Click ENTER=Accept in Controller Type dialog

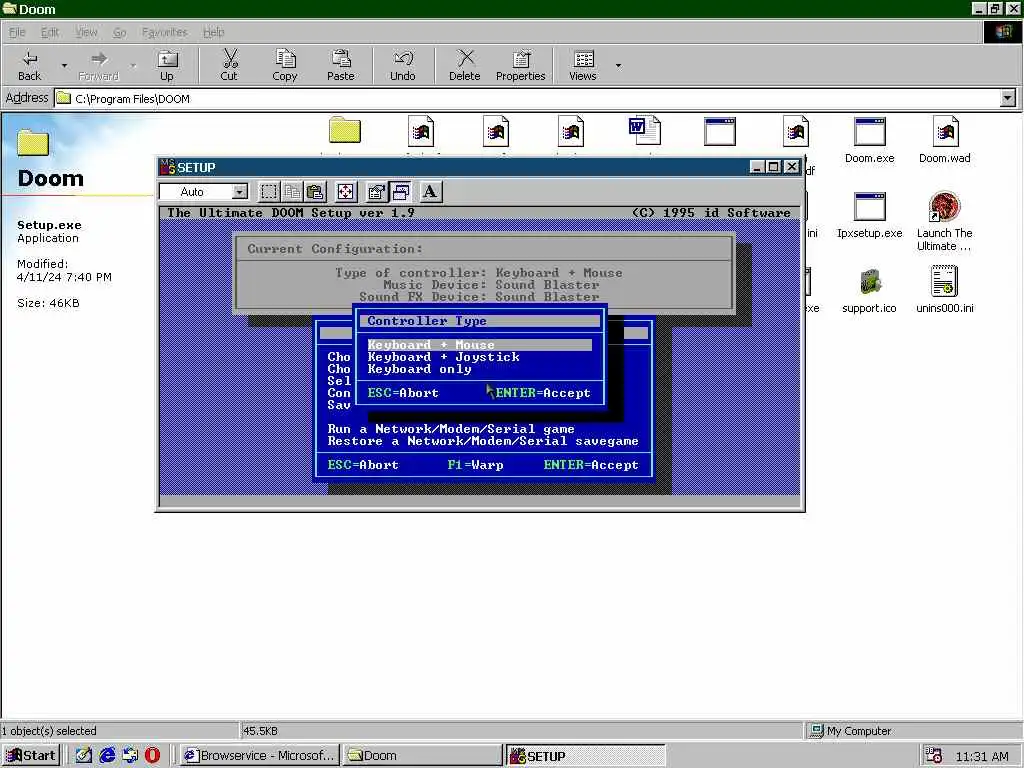click(543, 393)
